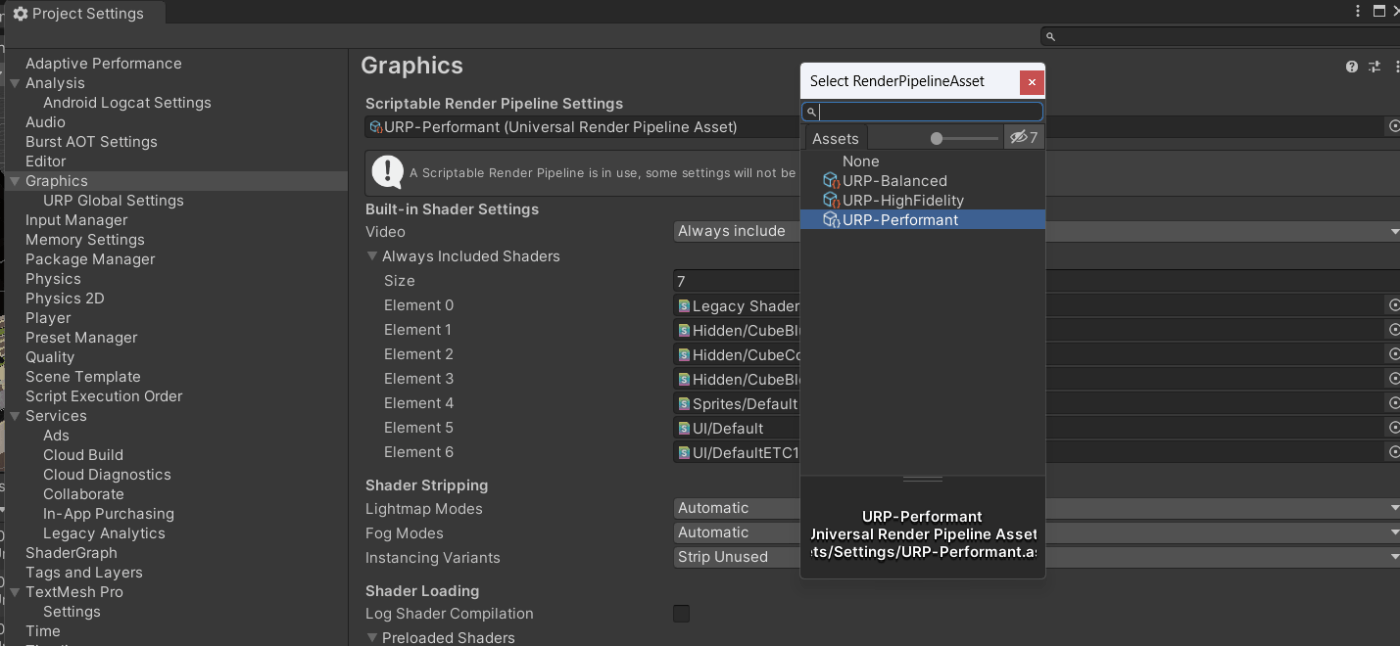1400x646 pixels.
Task: Open Cloud Diagnostics under Services
Action: pos(107,475)
